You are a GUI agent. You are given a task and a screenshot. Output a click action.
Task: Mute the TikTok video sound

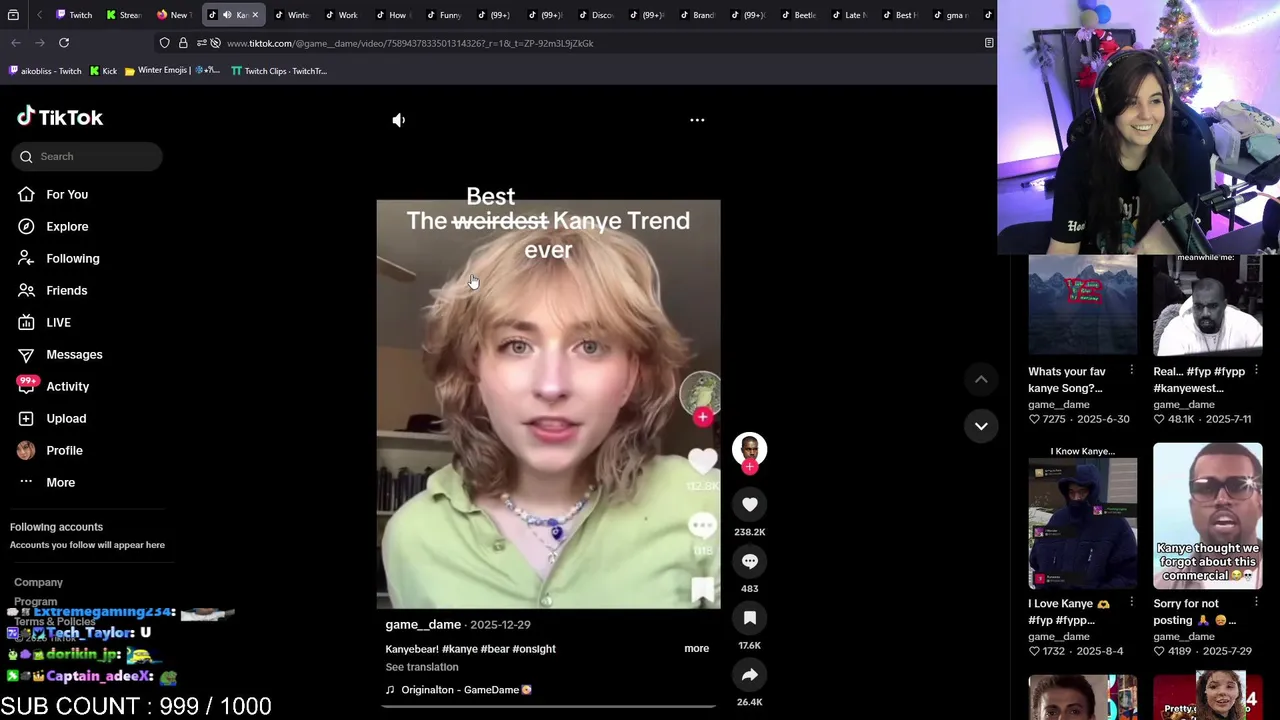(398, 120)
